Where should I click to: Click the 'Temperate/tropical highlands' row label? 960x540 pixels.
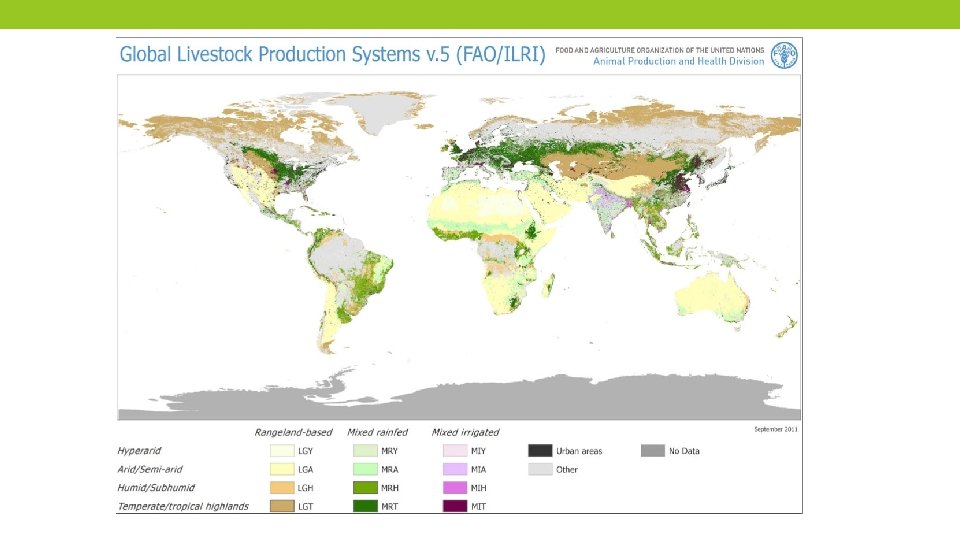[183, 506]
